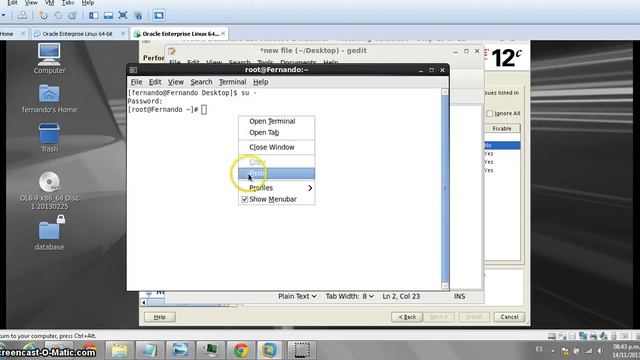Open the Computer desktop icon

(49, 59)
